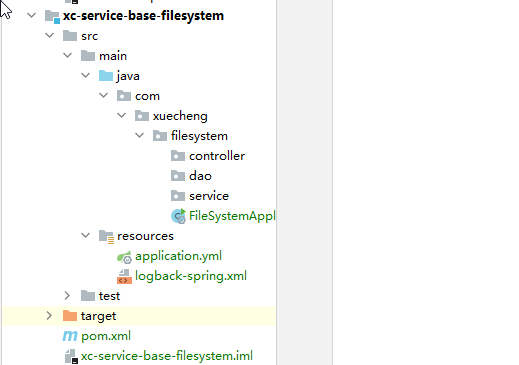
Task: Click the xc-service-base-filesystem.iml file icon
Action: click(71, 356)
